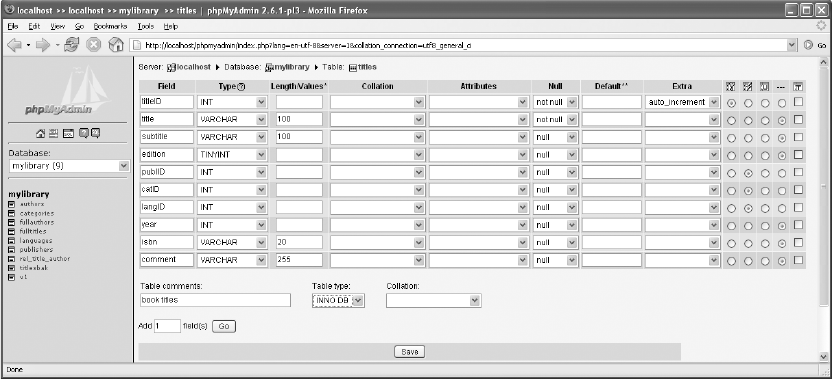Click the vertical scrollbar down arrow
This screenshot has width=832, height=379.
pyautogui.click(x=823, y=357)
